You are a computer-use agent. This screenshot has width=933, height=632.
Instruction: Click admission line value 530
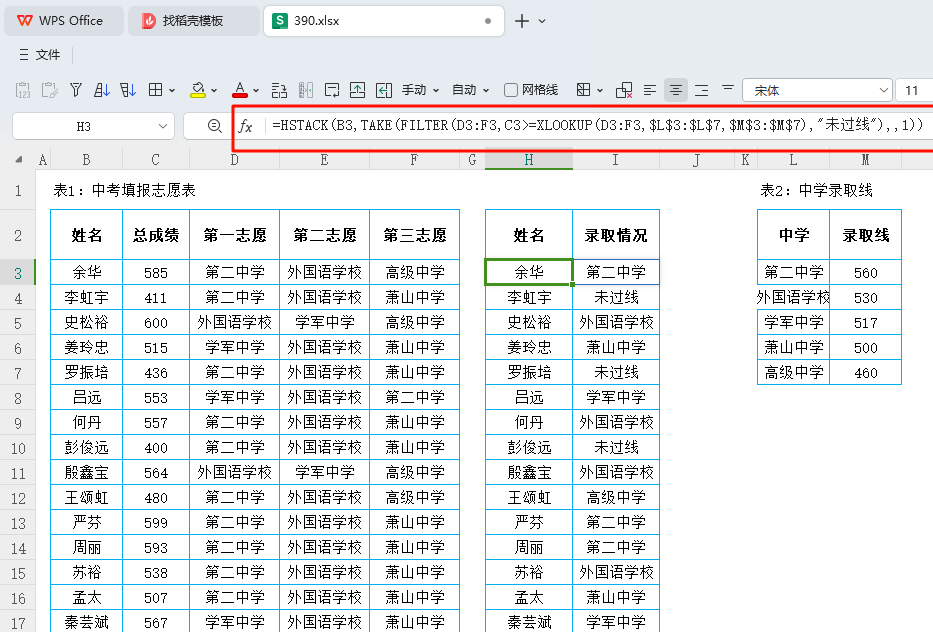click(x=865, y=298)
